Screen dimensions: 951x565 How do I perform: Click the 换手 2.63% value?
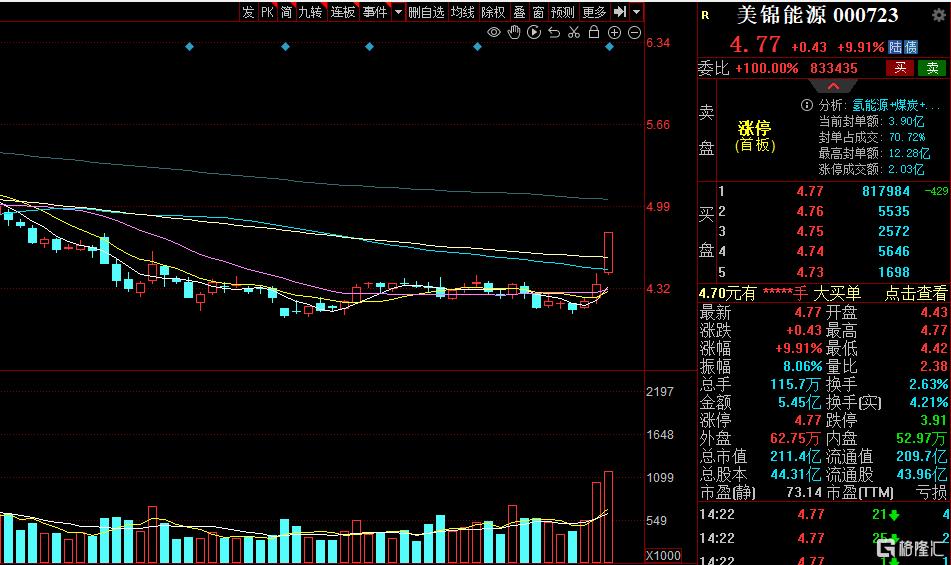[x=928, y=384]
